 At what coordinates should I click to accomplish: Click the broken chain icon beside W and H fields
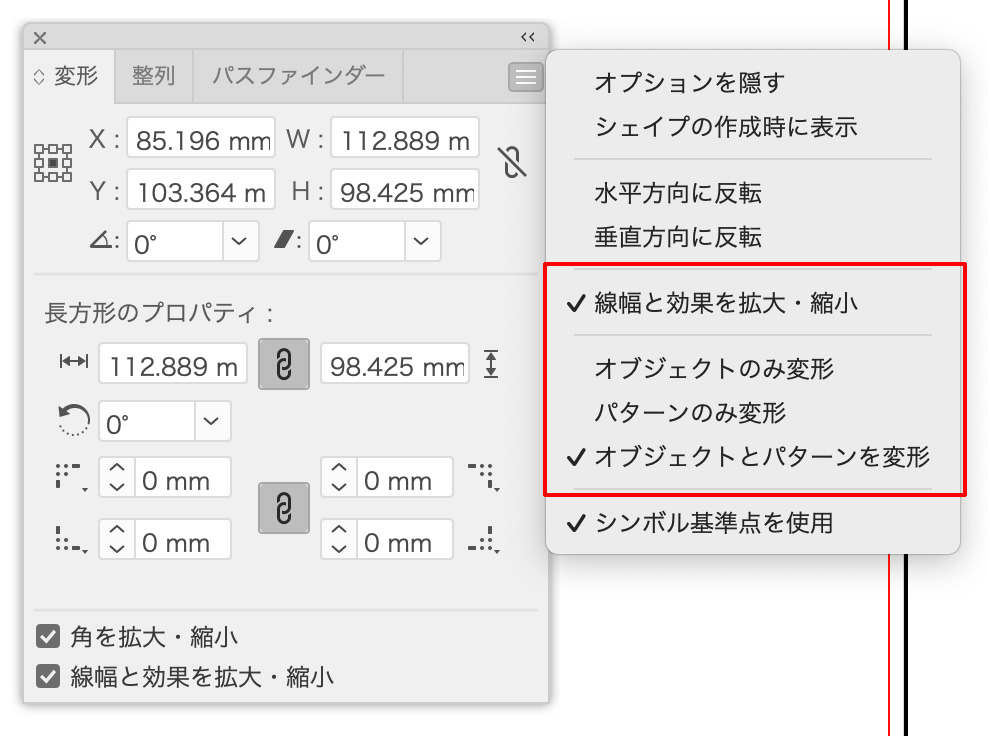click(512, 163)
